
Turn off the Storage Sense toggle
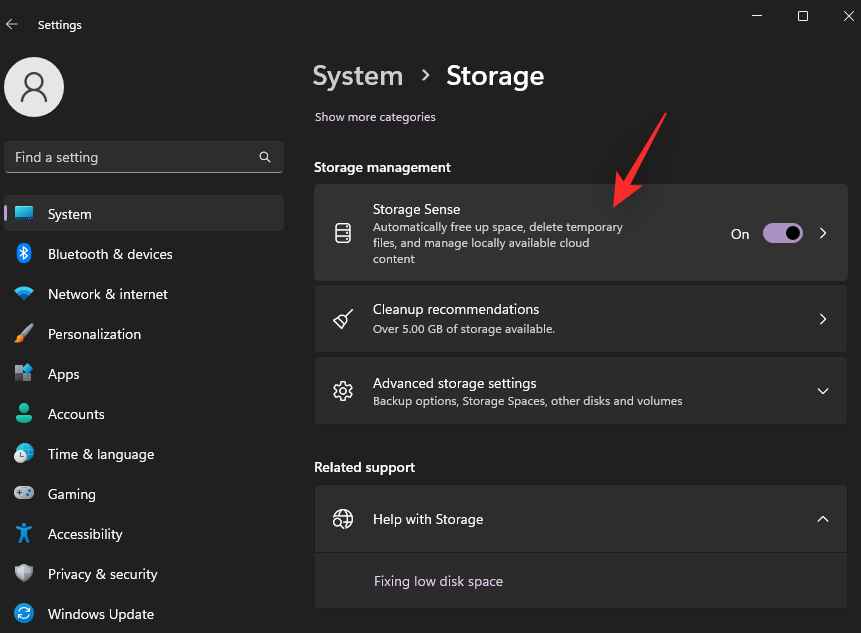point(783,233)
